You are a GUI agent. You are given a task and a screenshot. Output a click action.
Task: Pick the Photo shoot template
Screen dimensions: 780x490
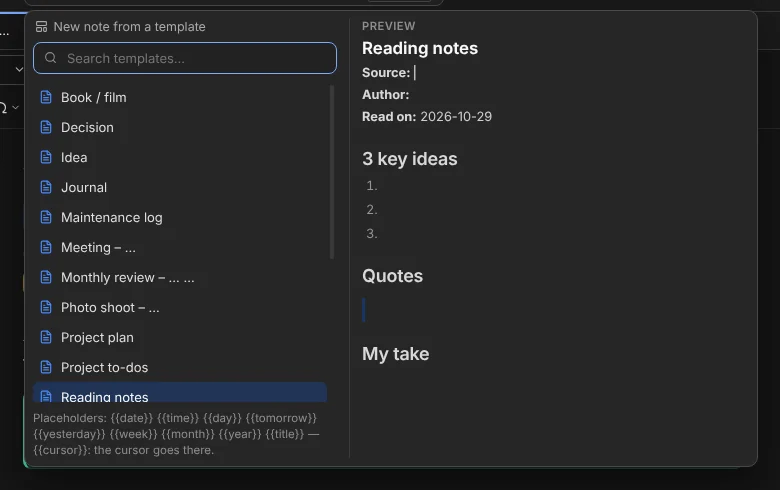coord(180,307)
